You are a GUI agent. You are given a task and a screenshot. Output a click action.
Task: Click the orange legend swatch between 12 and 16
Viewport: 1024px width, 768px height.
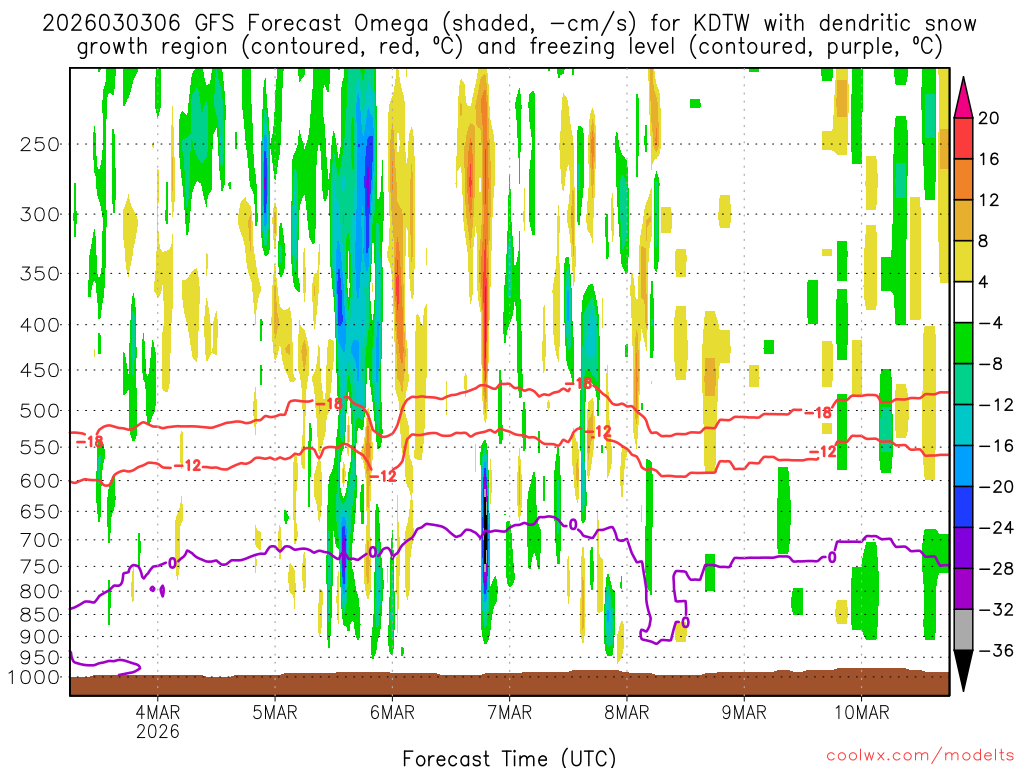[x=964, y=180]
